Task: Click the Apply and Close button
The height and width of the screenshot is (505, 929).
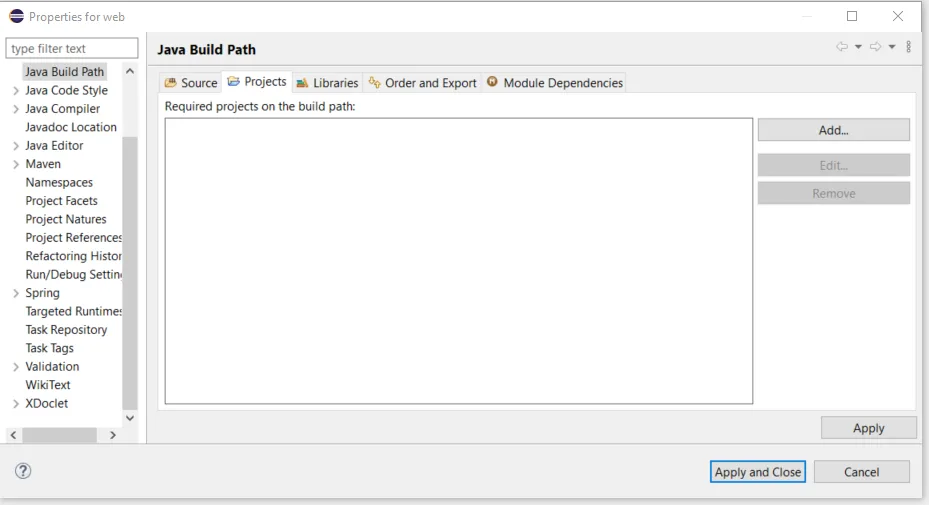Action: click(758, 472)
